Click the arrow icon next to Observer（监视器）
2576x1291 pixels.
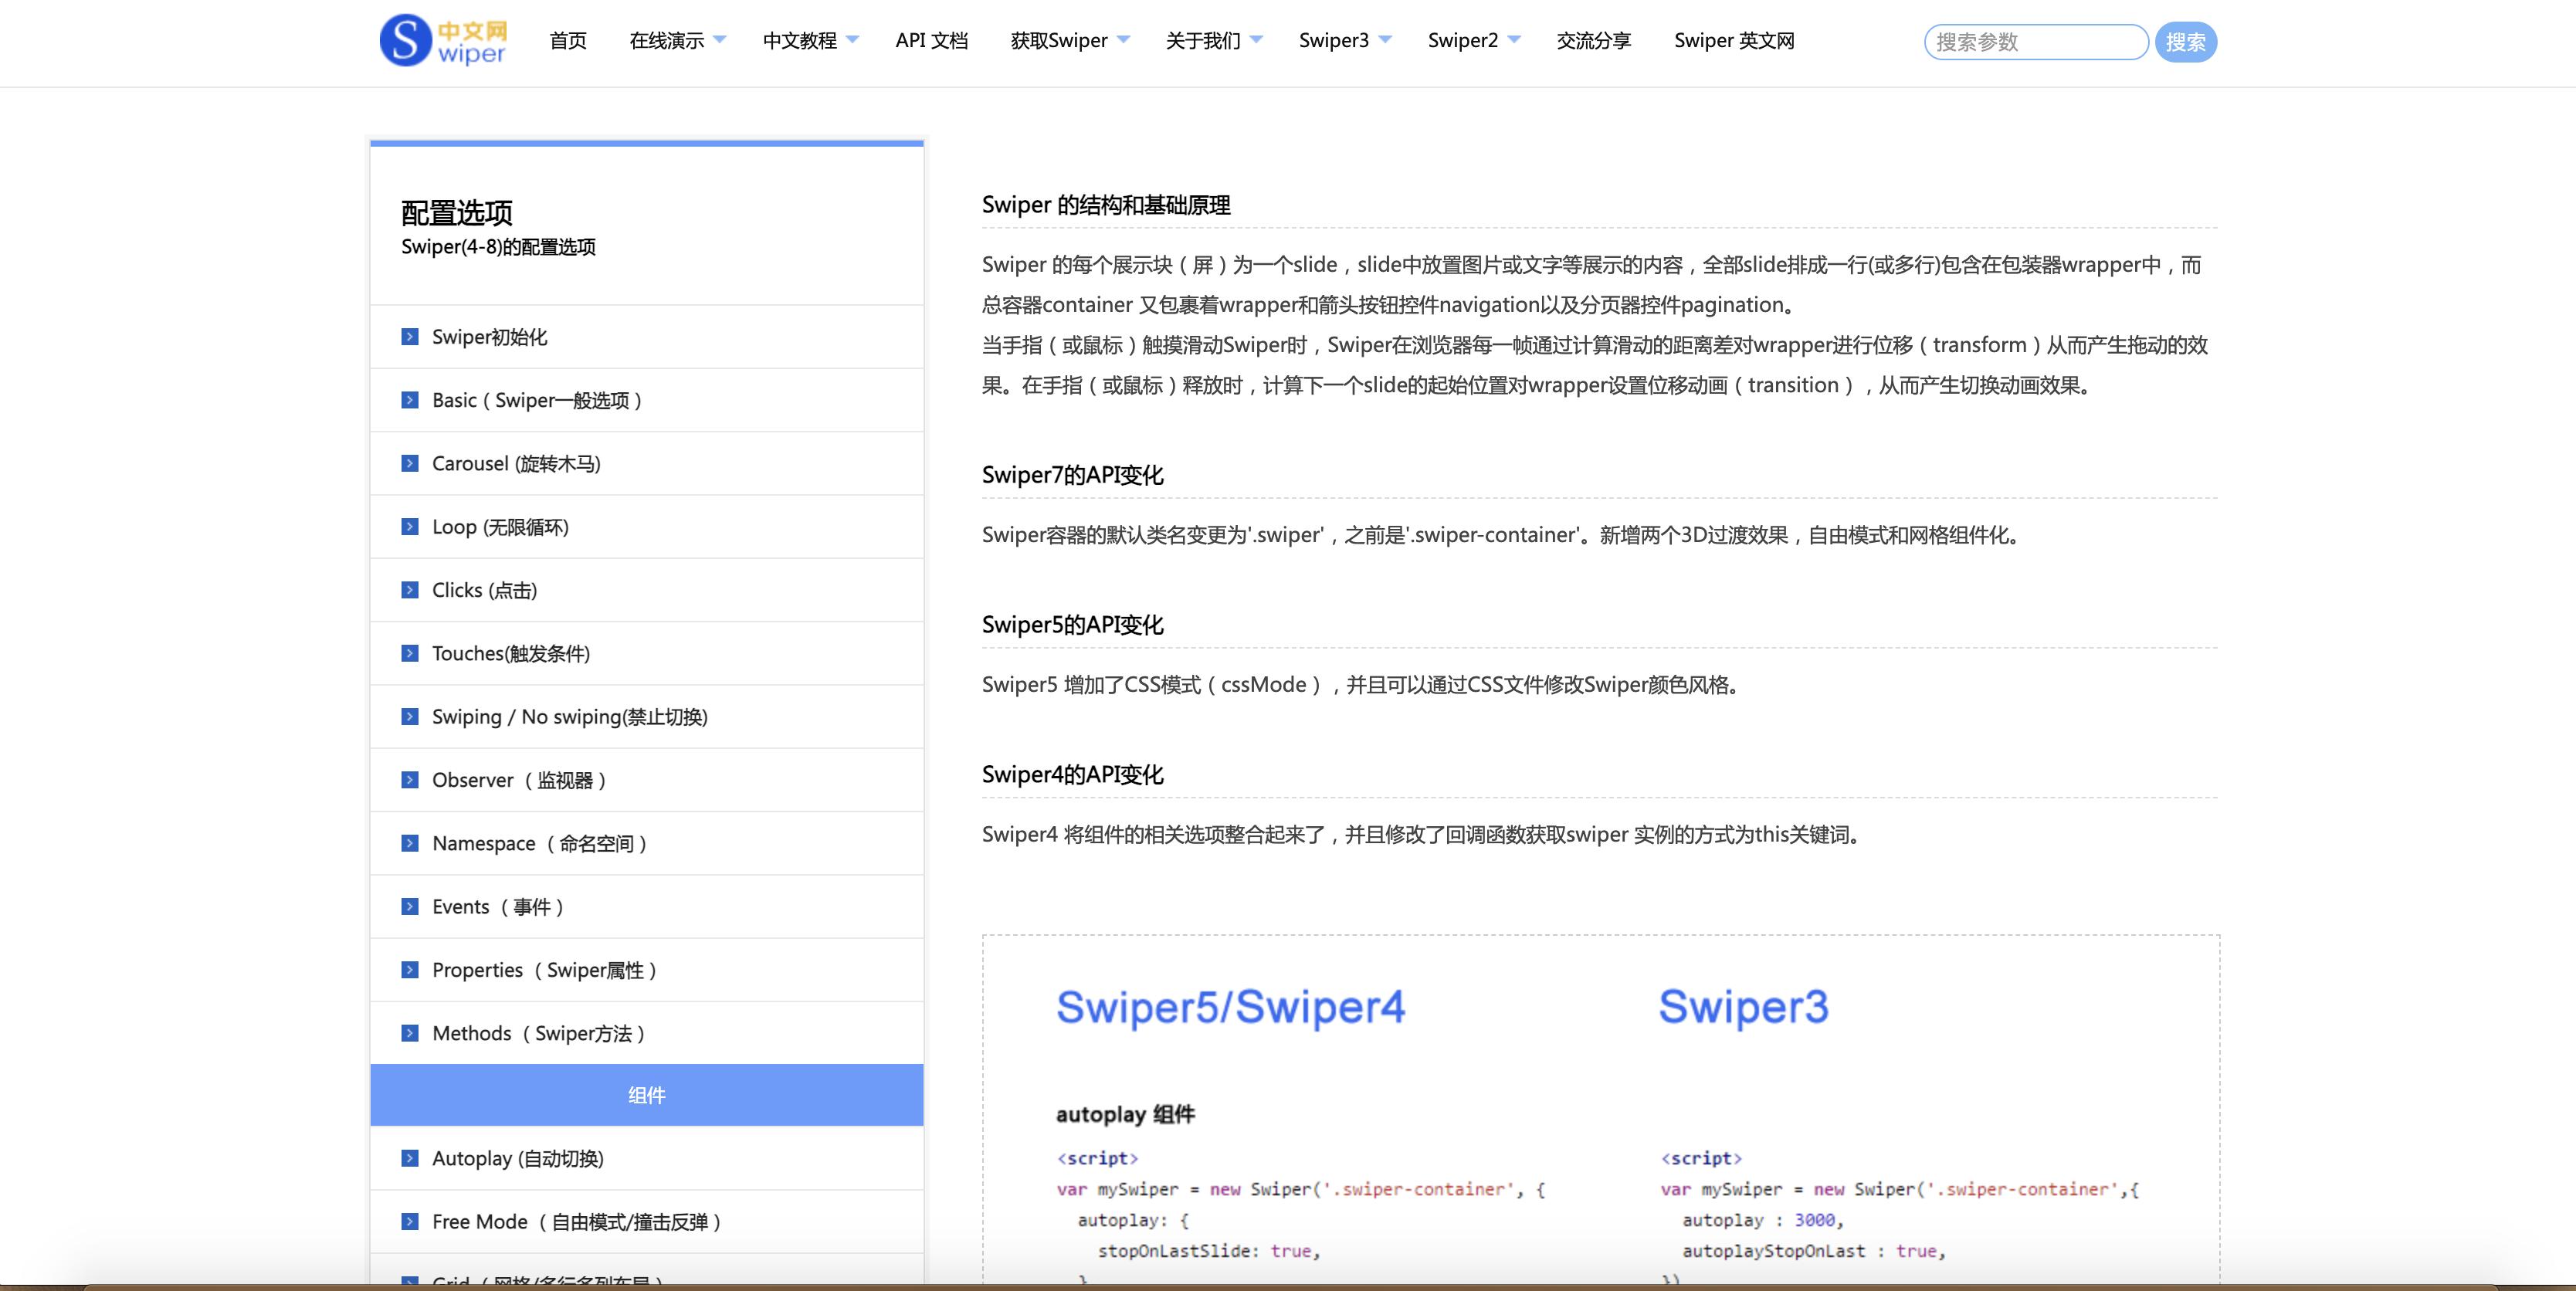pyautogui.click(x=410, y=780)
